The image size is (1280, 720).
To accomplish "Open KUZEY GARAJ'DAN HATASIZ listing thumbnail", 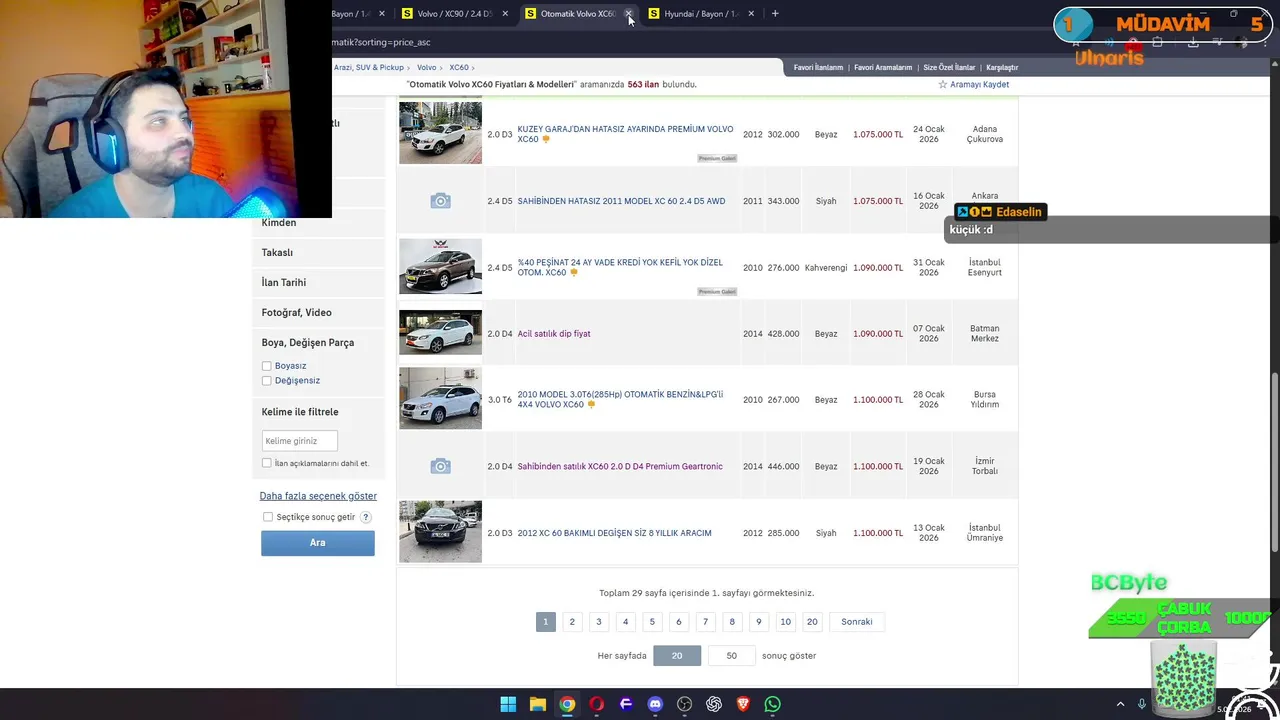I will click(x=440, y=133).
